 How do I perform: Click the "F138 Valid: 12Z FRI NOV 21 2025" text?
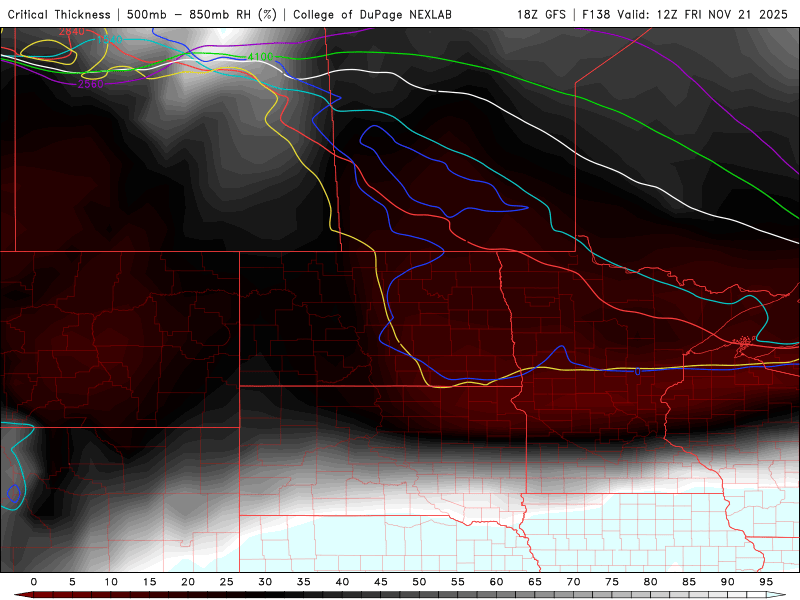coord(685,15)
